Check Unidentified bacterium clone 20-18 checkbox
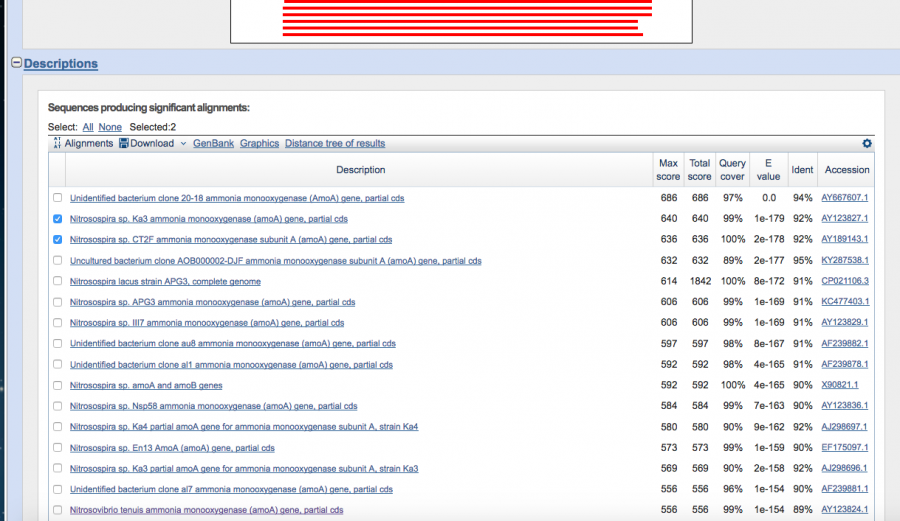 point(57,197)
